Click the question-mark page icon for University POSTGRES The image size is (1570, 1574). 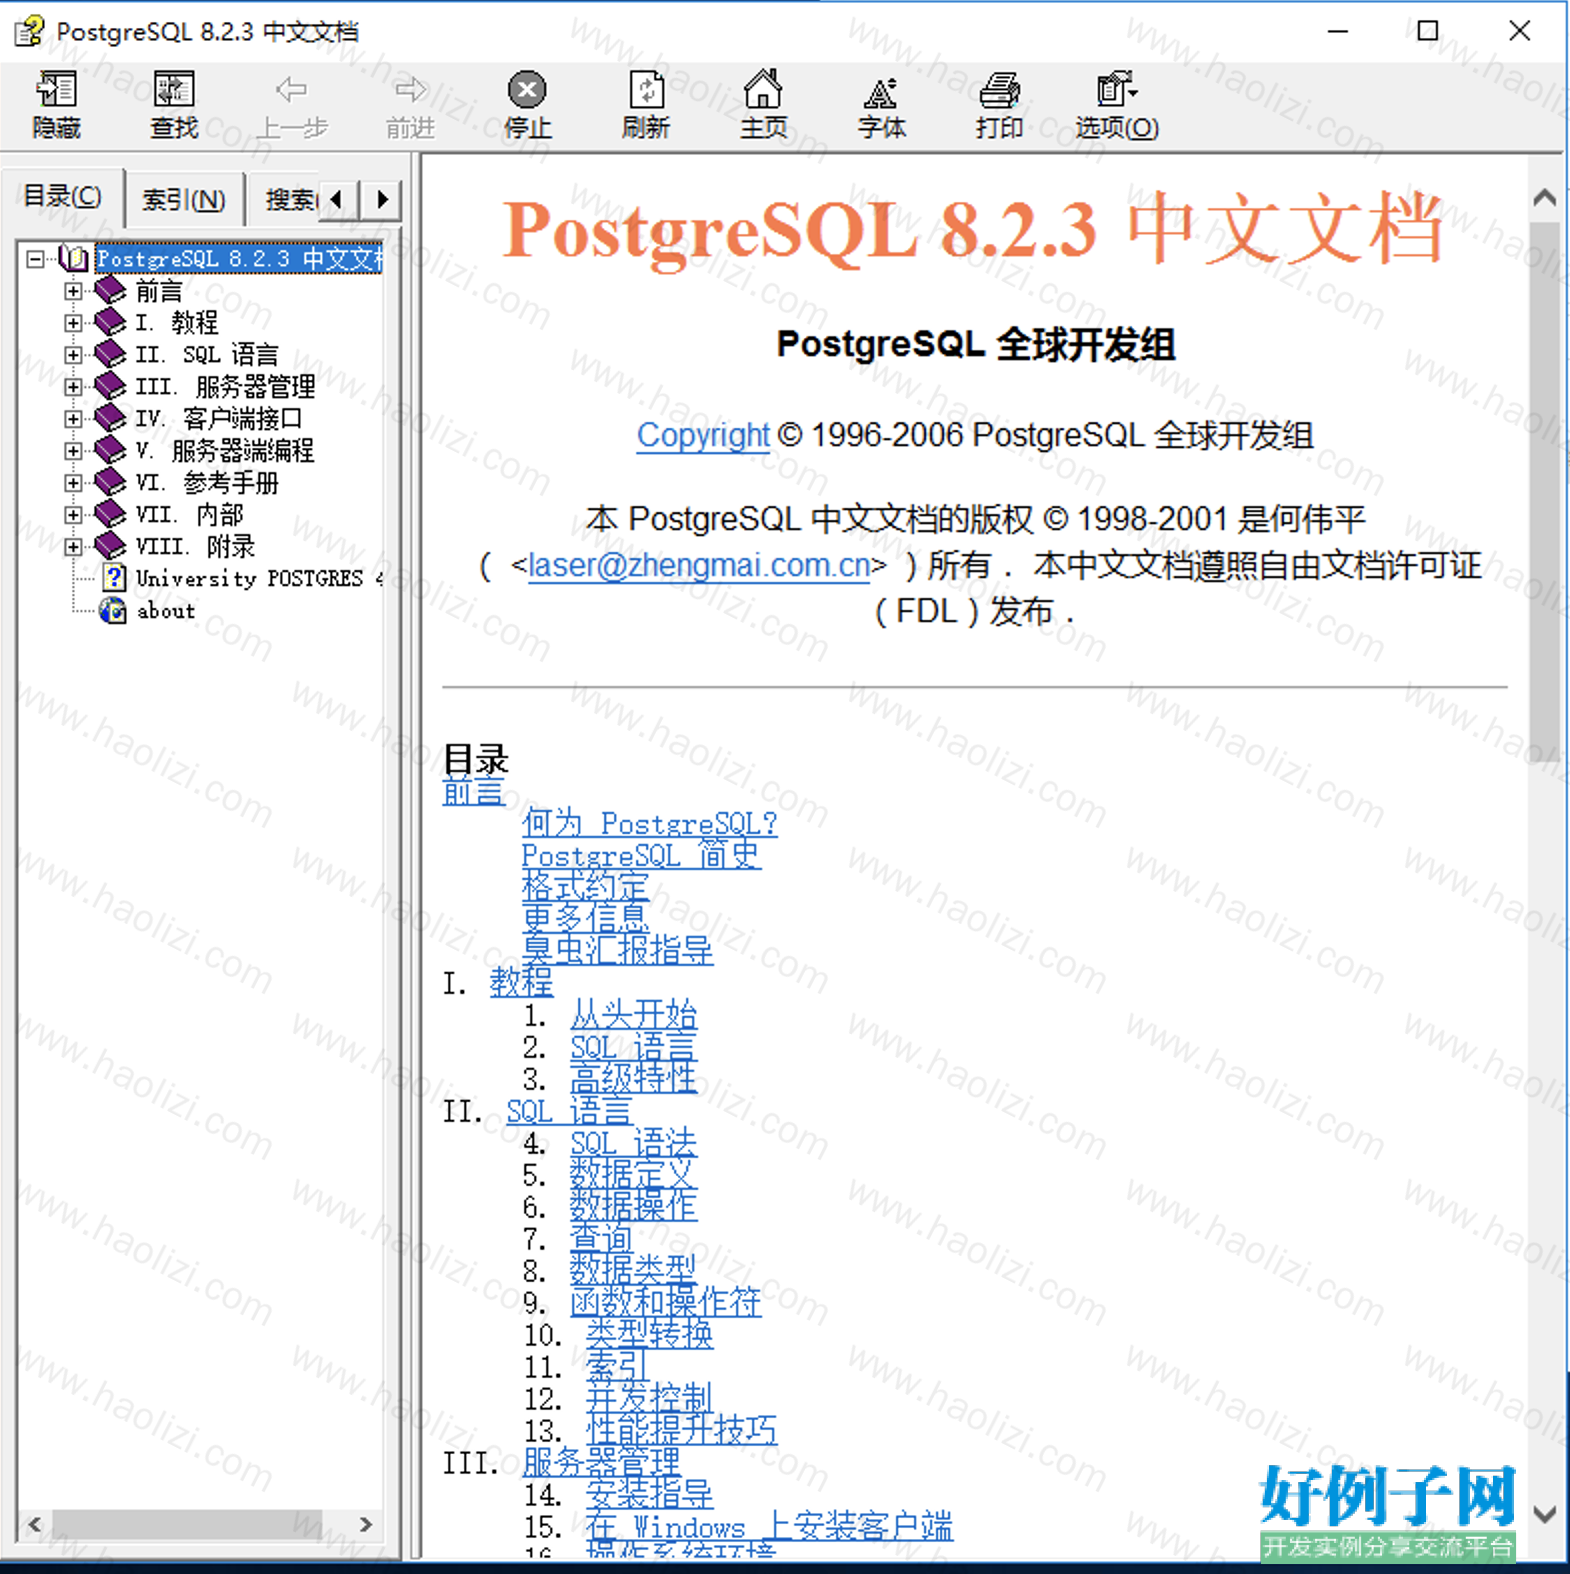(x=114, y=578)
